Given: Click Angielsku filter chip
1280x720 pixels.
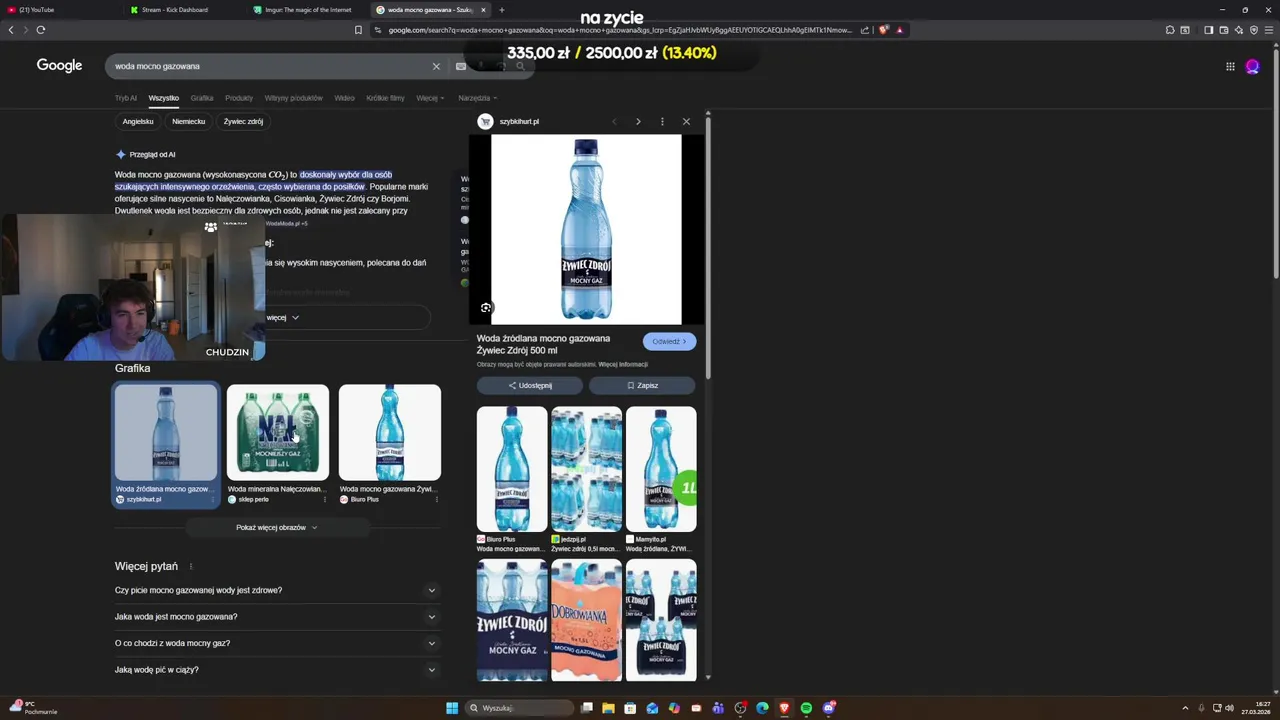Looking at the screenshot, I should pos(138,121).
